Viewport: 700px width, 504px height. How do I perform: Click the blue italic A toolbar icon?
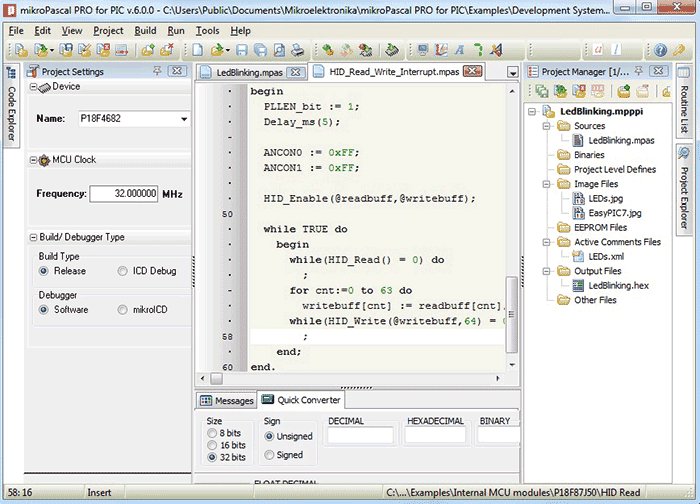459,50
